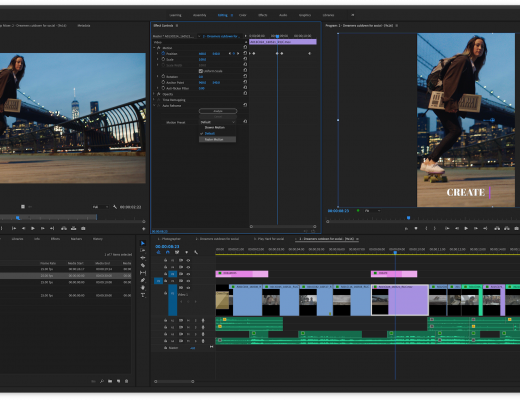This screenshot has height=400, width=520.
Task: Reset the Auto Reframe effect
Action: pos(245,105)
